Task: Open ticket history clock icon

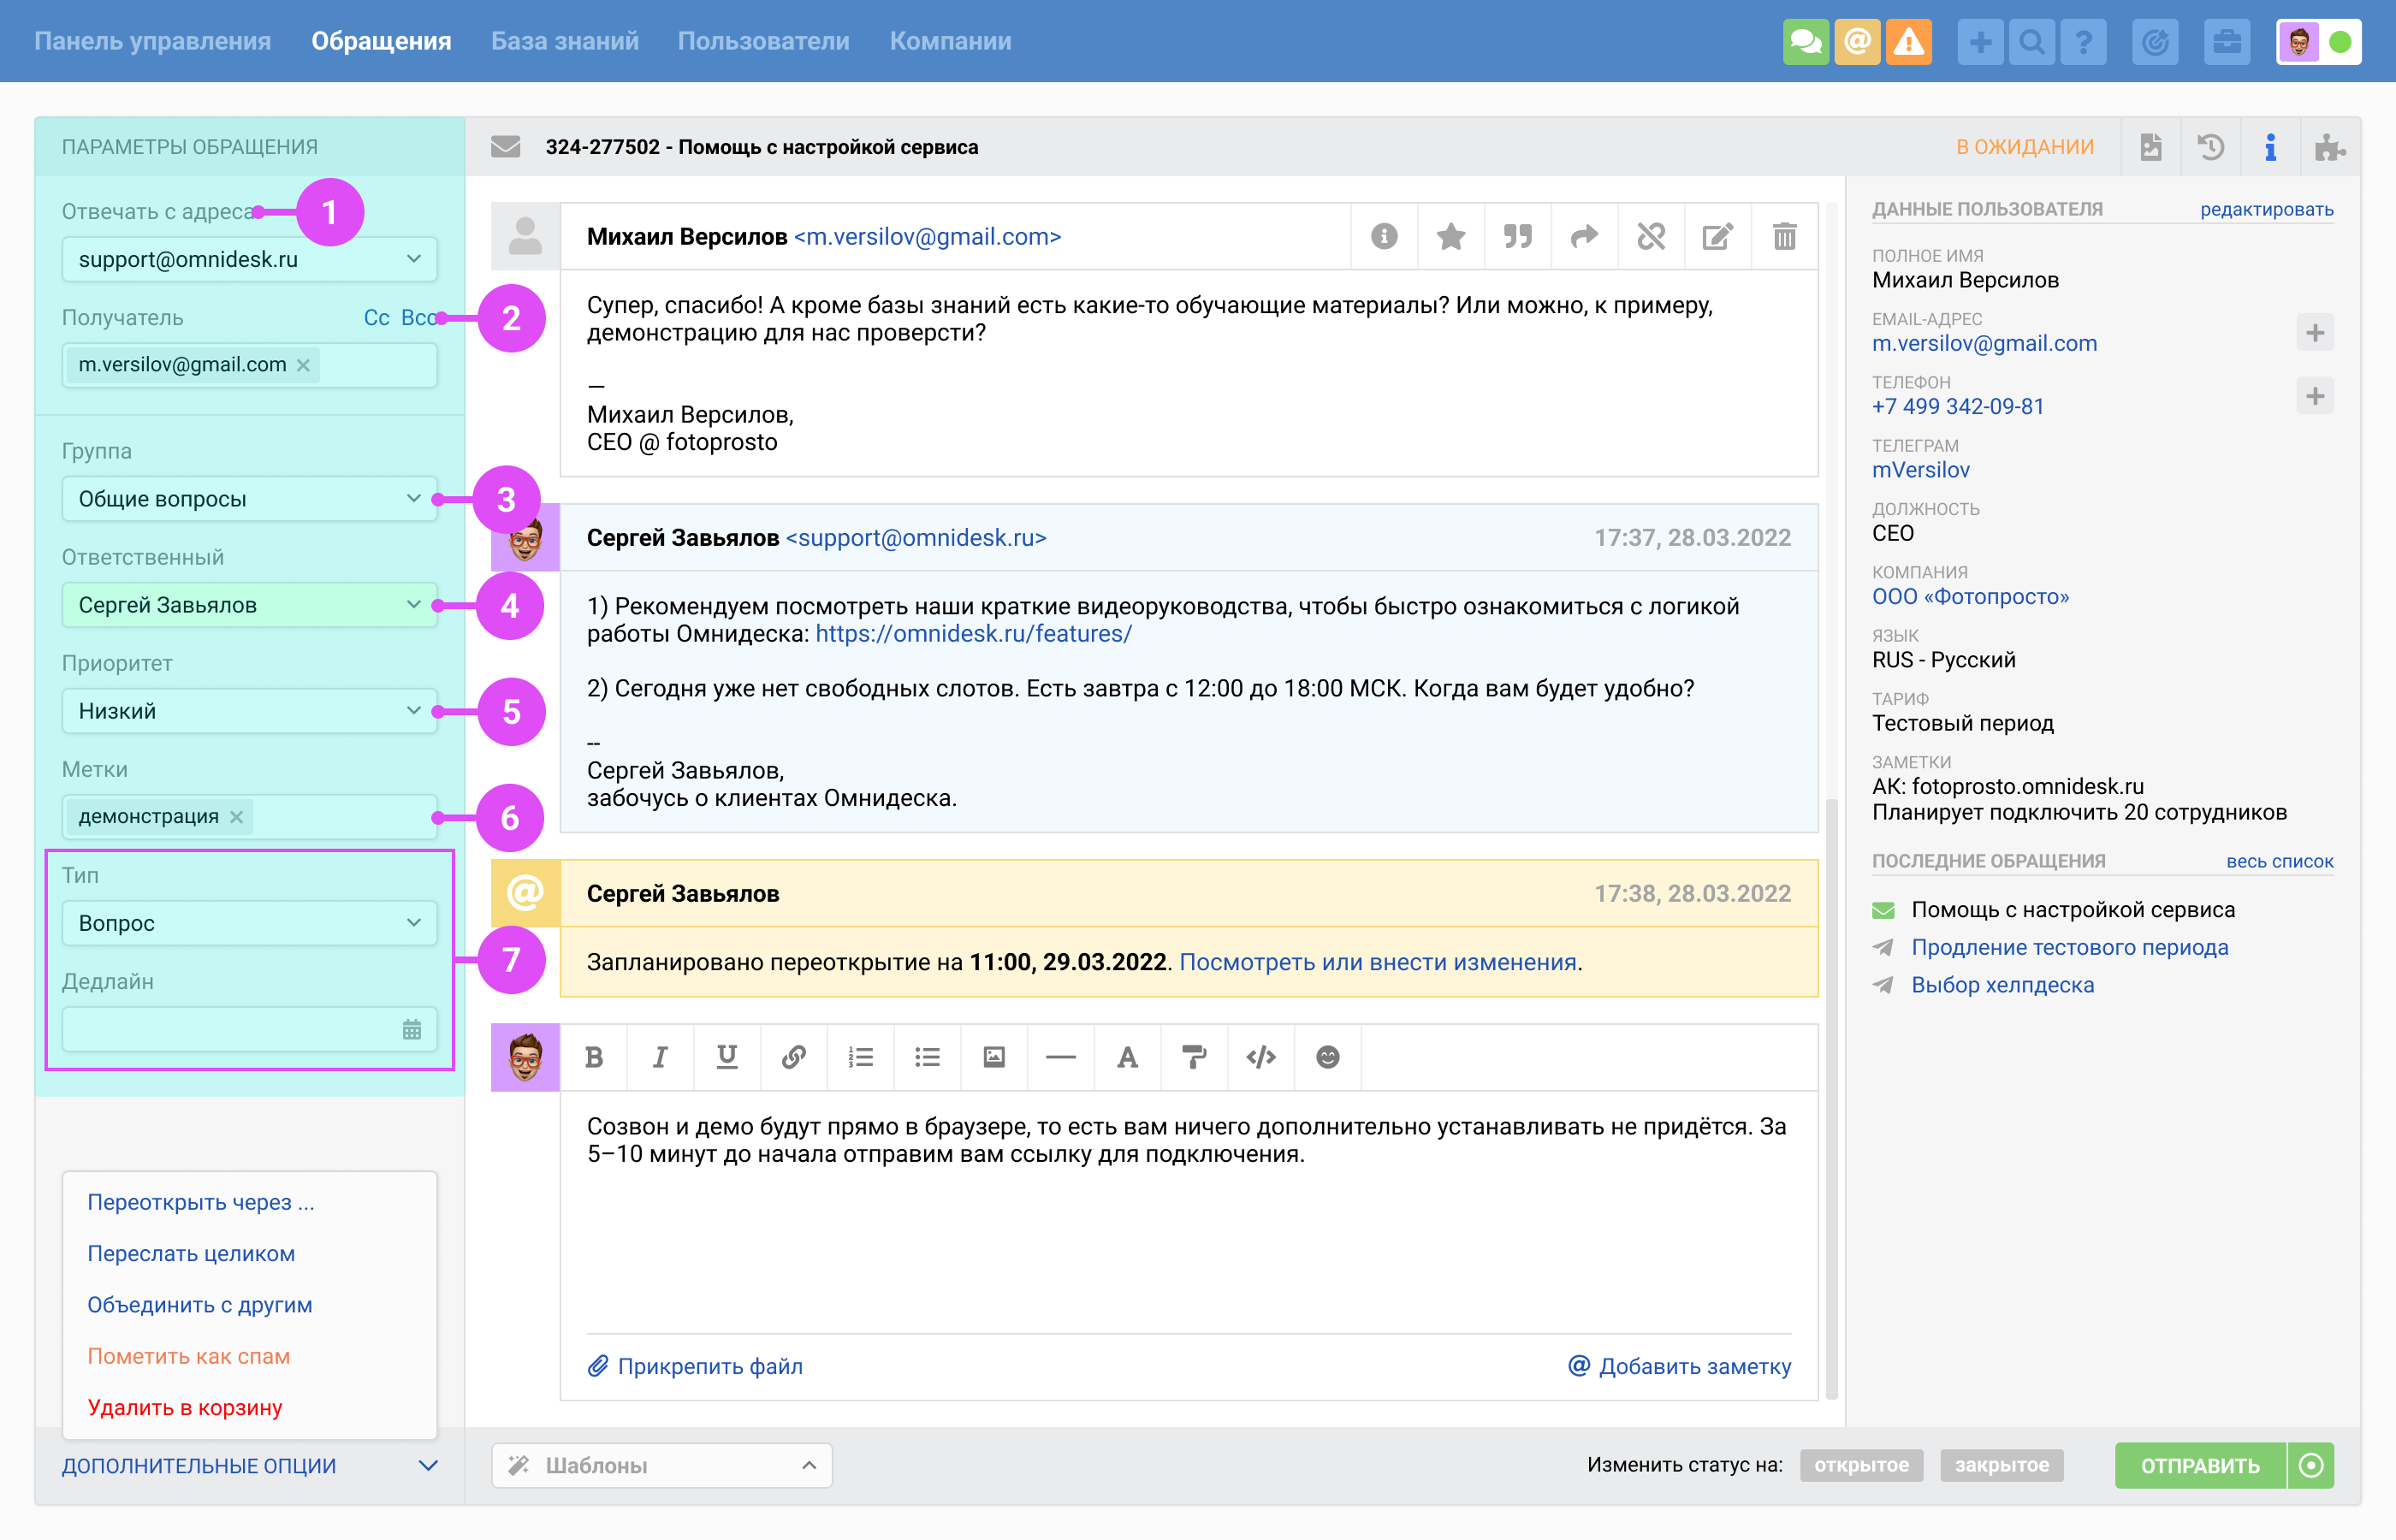Action: [2210, 148]
